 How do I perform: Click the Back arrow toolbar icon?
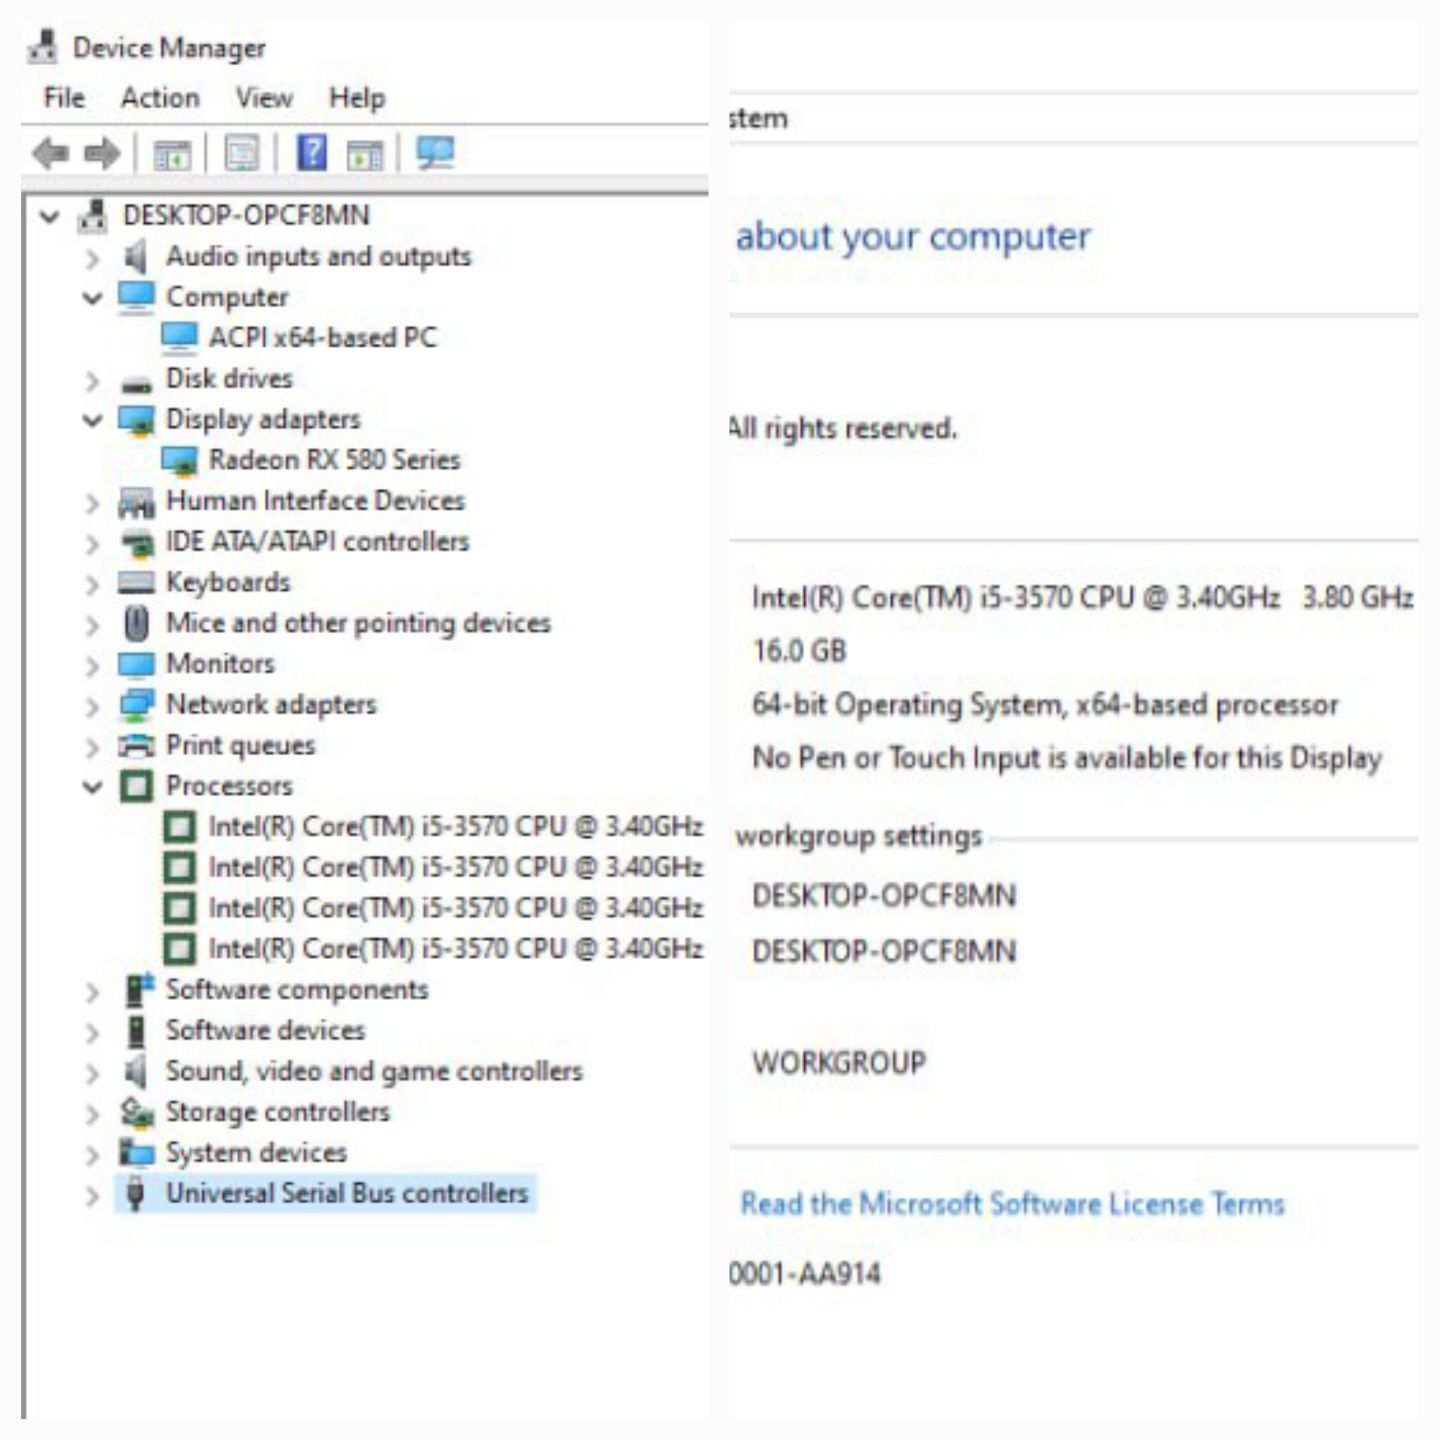50,154
